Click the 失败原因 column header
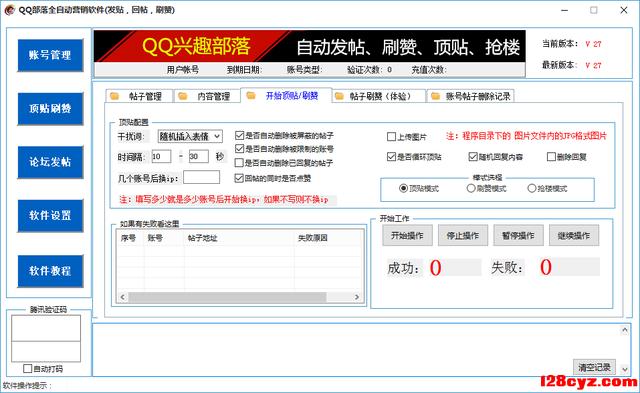This screenshot has height=393, width=640. (x=328, y=238)
